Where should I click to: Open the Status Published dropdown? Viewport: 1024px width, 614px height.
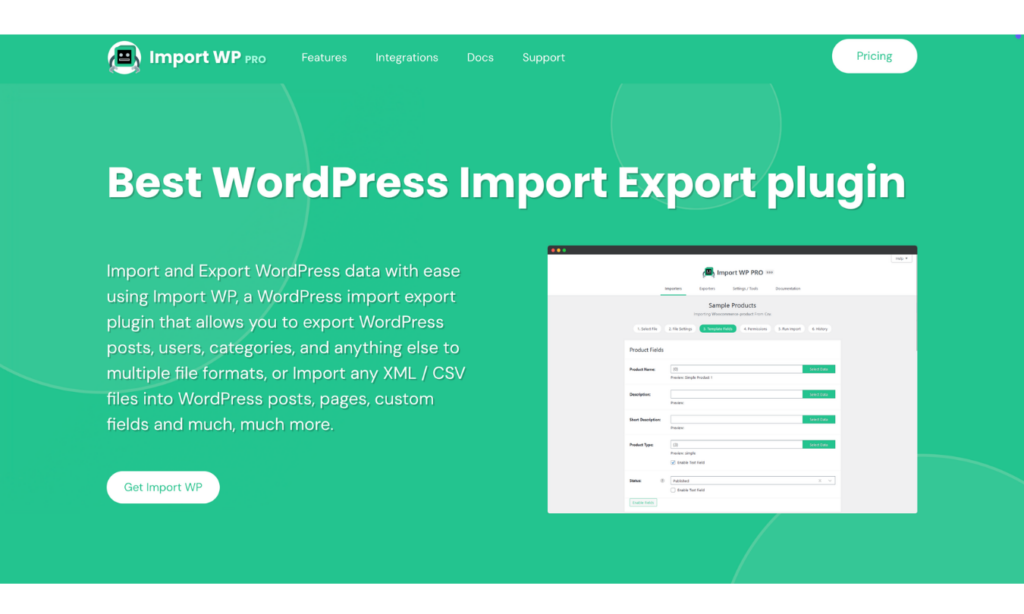[x=752, y=481]
